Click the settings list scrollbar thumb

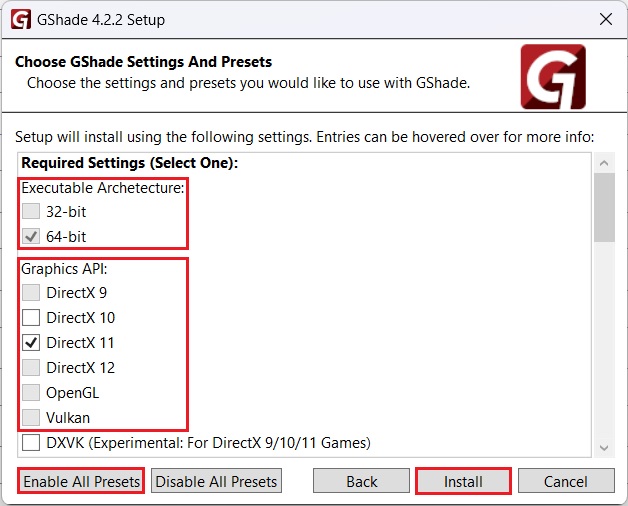pos(604,207)
